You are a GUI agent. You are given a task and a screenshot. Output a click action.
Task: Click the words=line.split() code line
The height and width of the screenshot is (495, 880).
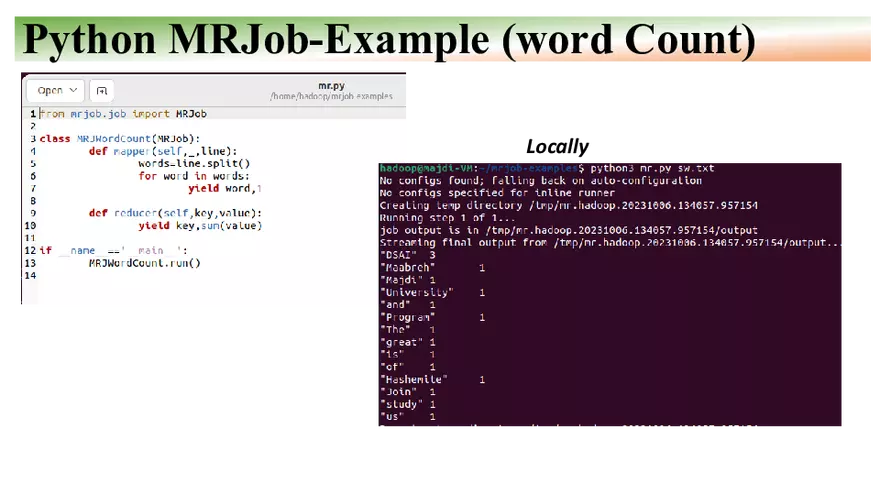(193, 163)
